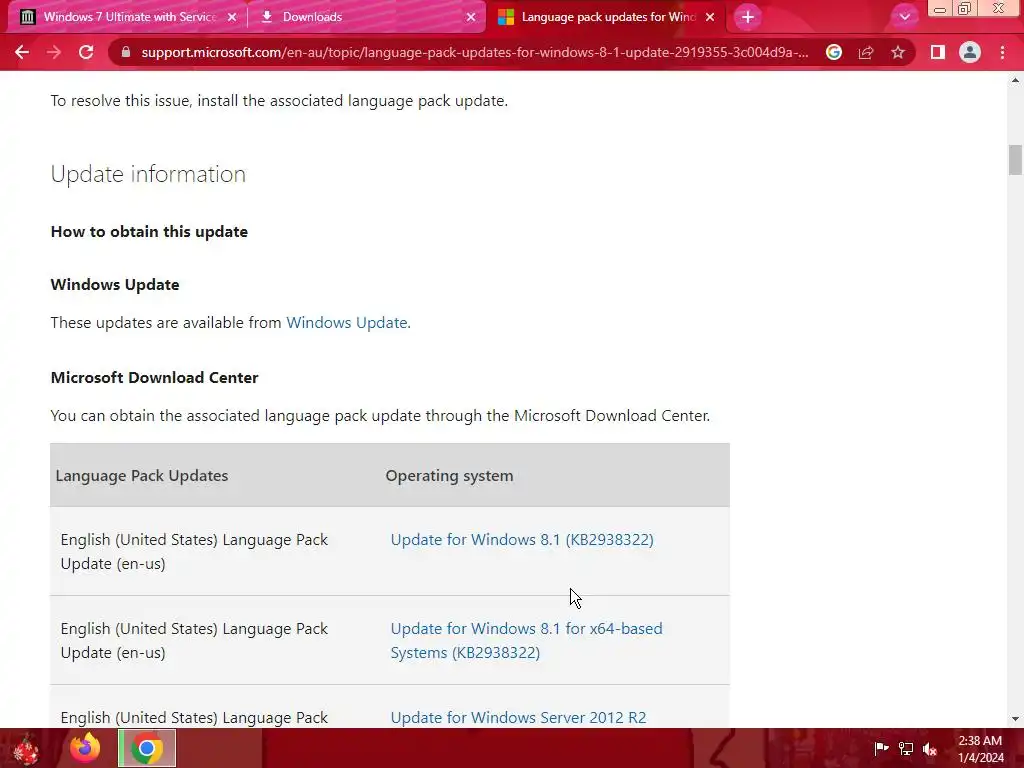Expand the tab search dropdown

904,17
